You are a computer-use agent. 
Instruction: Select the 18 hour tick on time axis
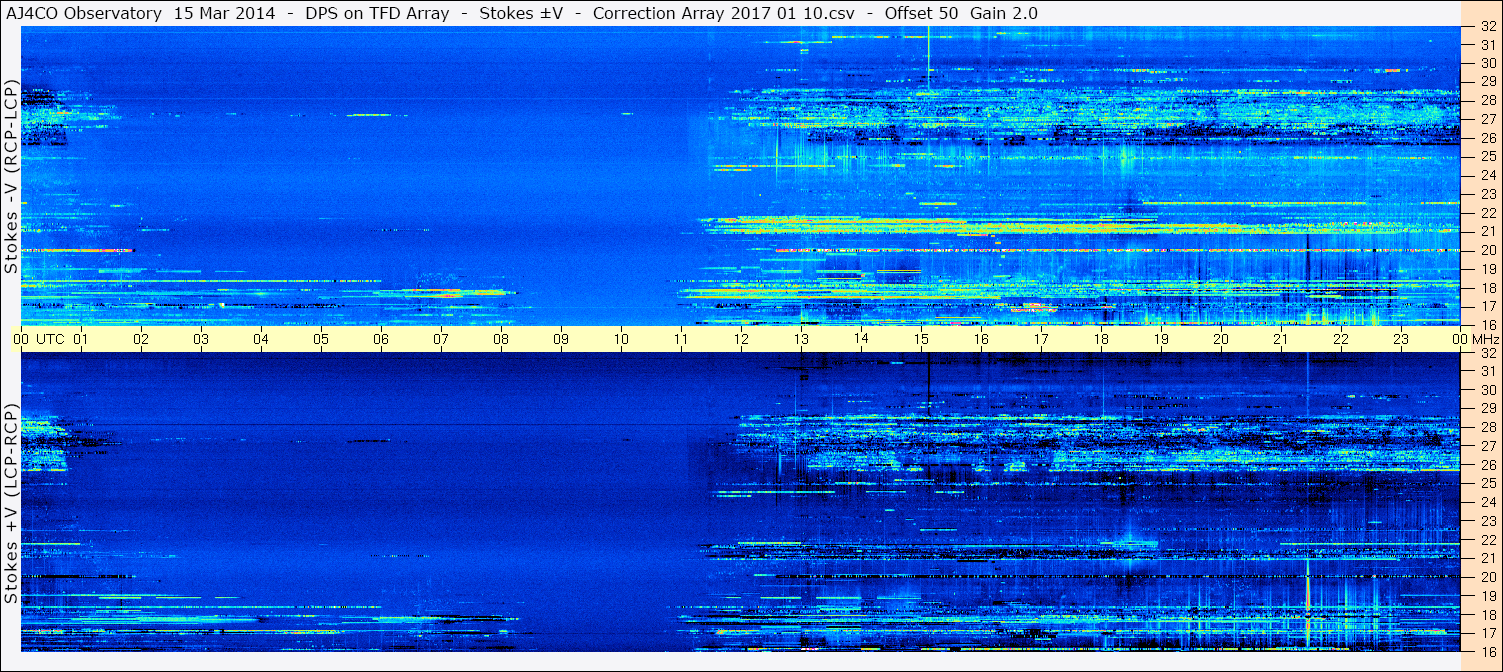[1101, 339]
